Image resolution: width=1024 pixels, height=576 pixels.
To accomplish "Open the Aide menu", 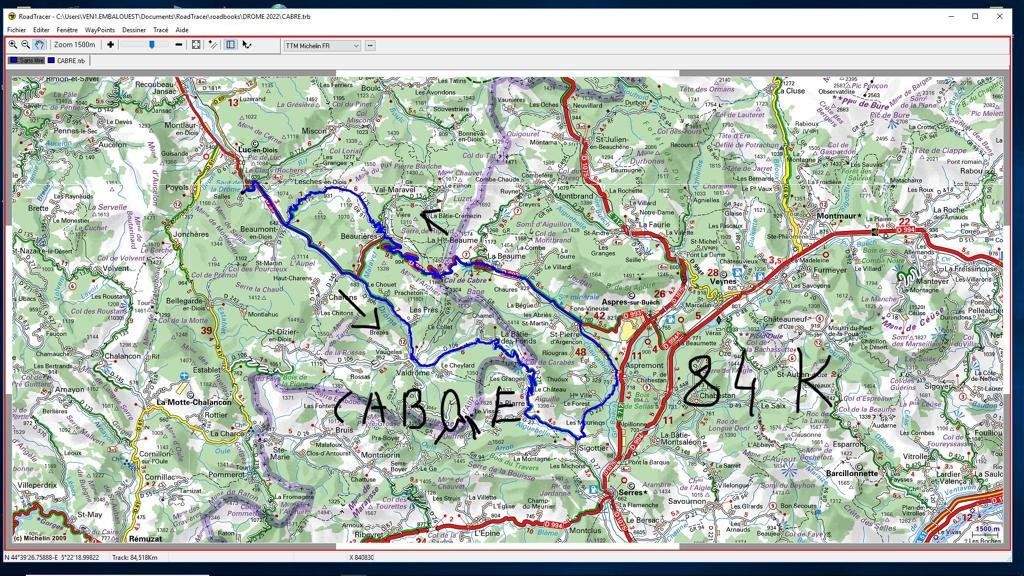I will (182, 30).
